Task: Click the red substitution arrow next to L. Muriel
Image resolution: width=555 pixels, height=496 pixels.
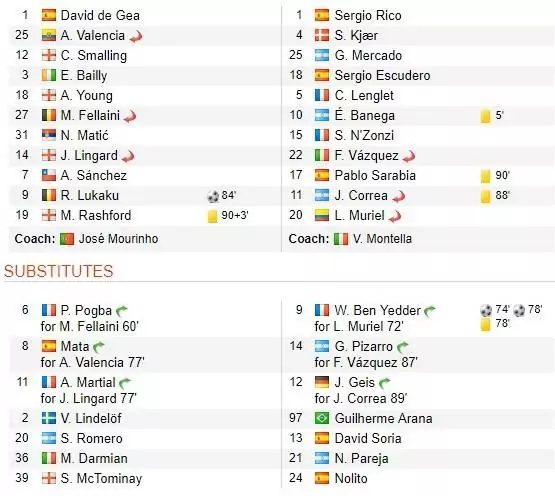Action: pyautogui.click(x=395, y=216)
